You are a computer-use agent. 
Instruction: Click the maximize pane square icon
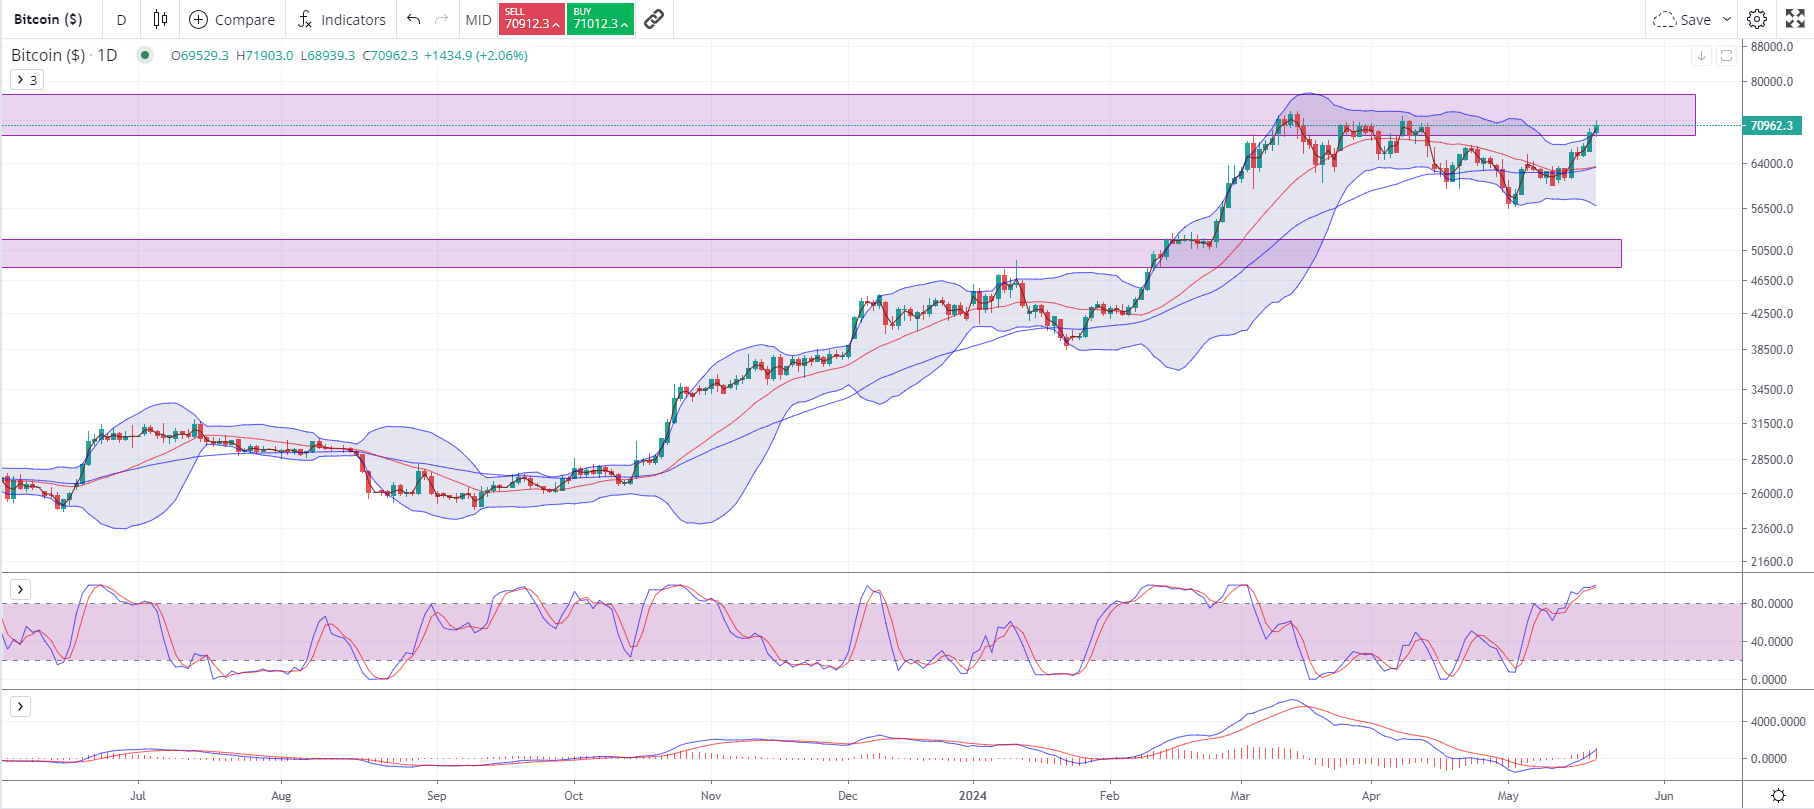pos(1726,56)
